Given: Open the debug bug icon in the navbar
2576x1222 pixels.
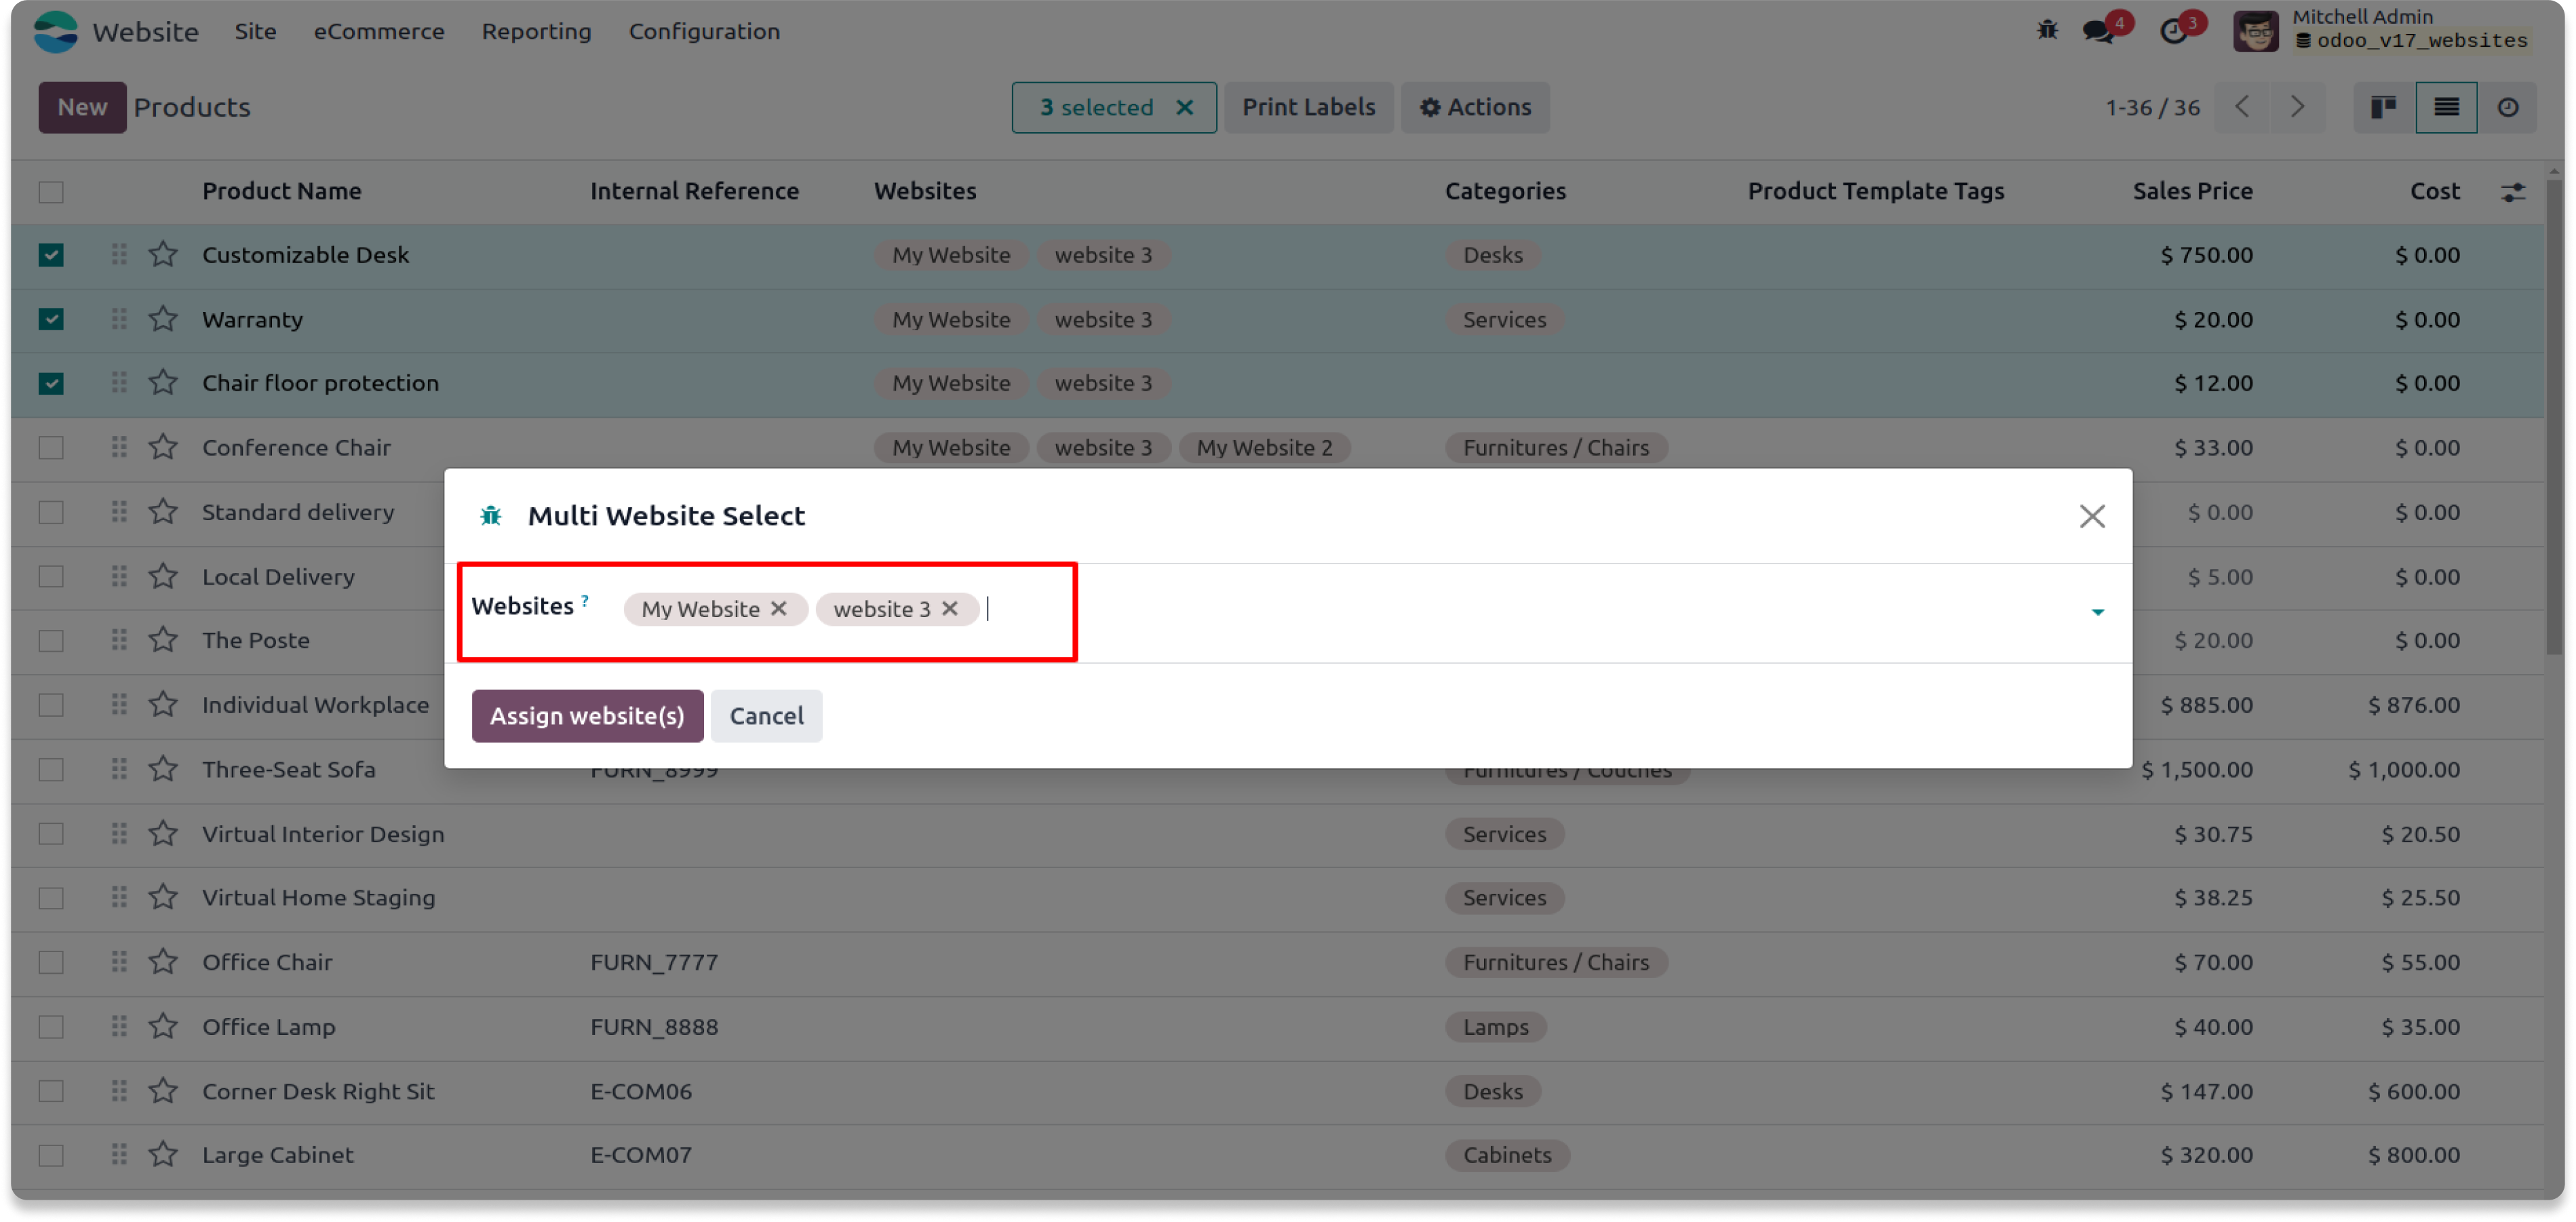Looking at the screenshot, I should pos(2047,30).
